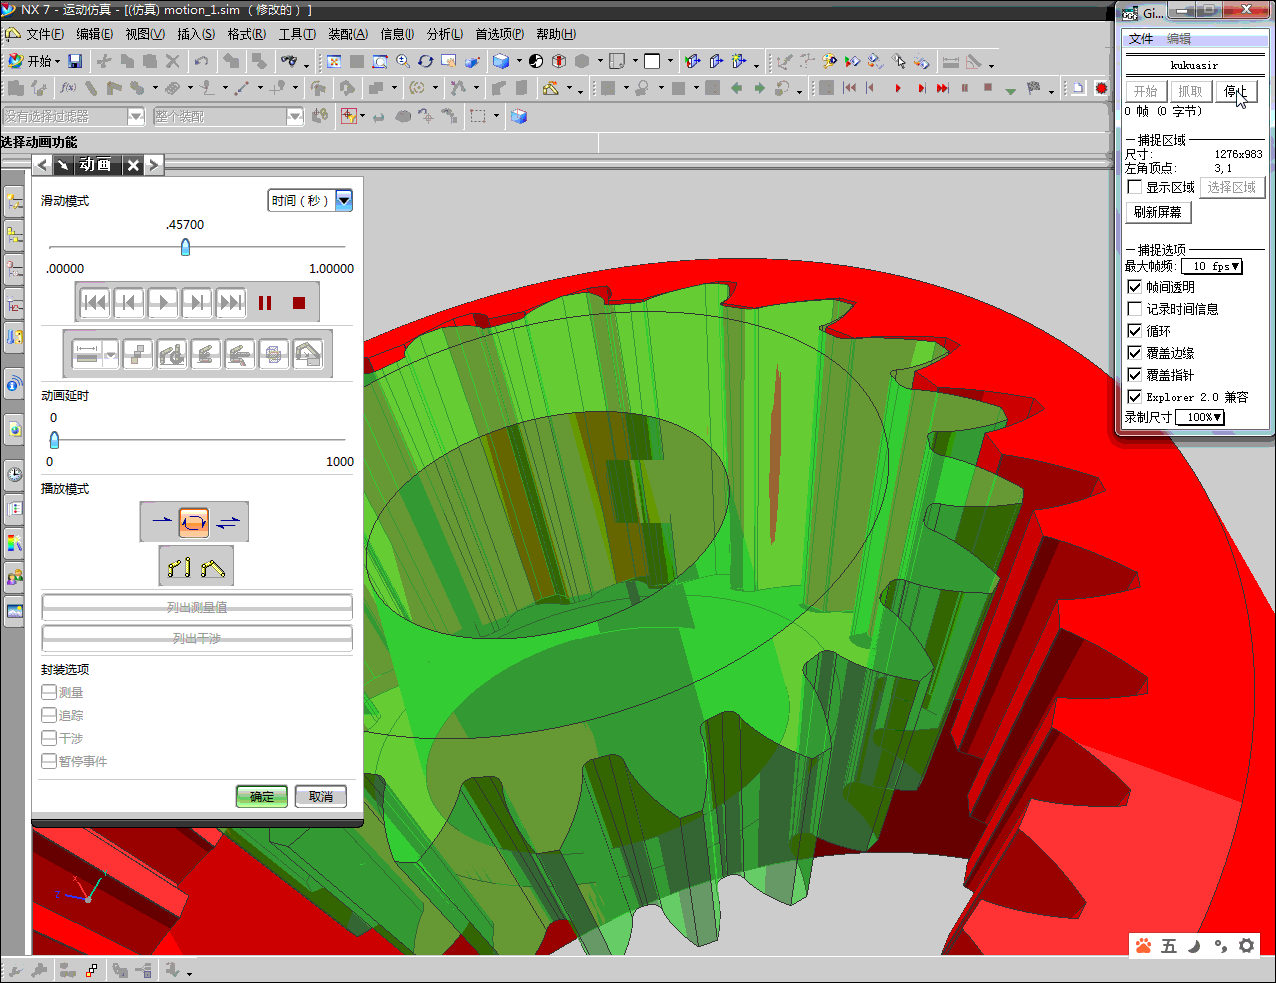Enable the 记录时间信息 checkbox
Viewport: 1276px width, 983px height.
coord(1135,309)
